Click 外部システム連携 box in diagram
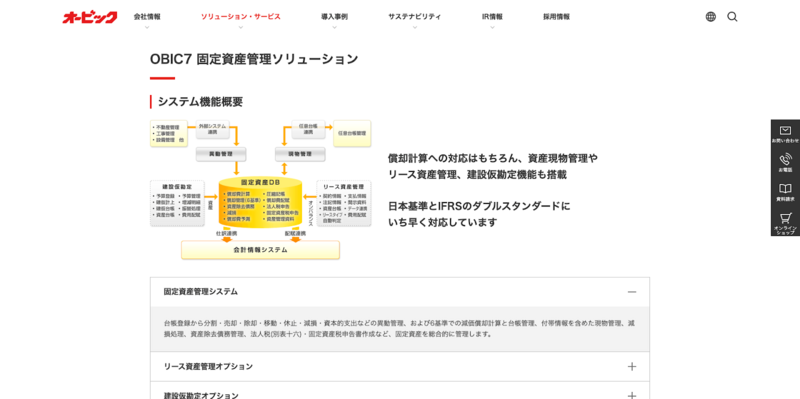This screenshot has height=399, width=800. click(213, 129)
